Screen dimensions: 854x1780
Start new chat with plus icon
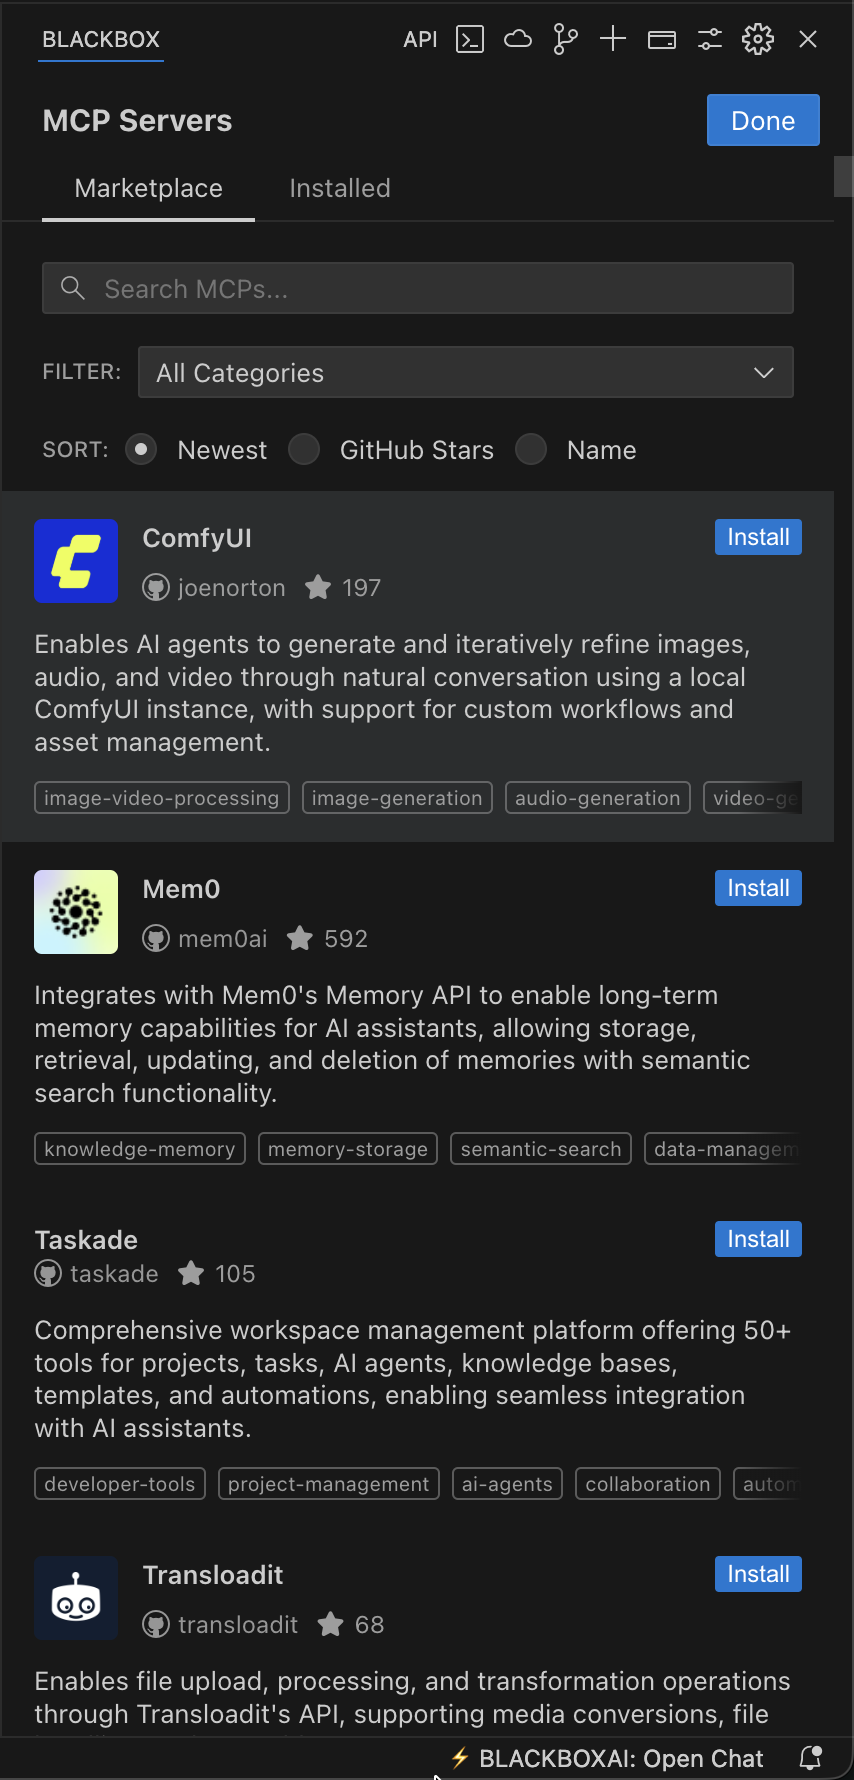pos(613,39)
